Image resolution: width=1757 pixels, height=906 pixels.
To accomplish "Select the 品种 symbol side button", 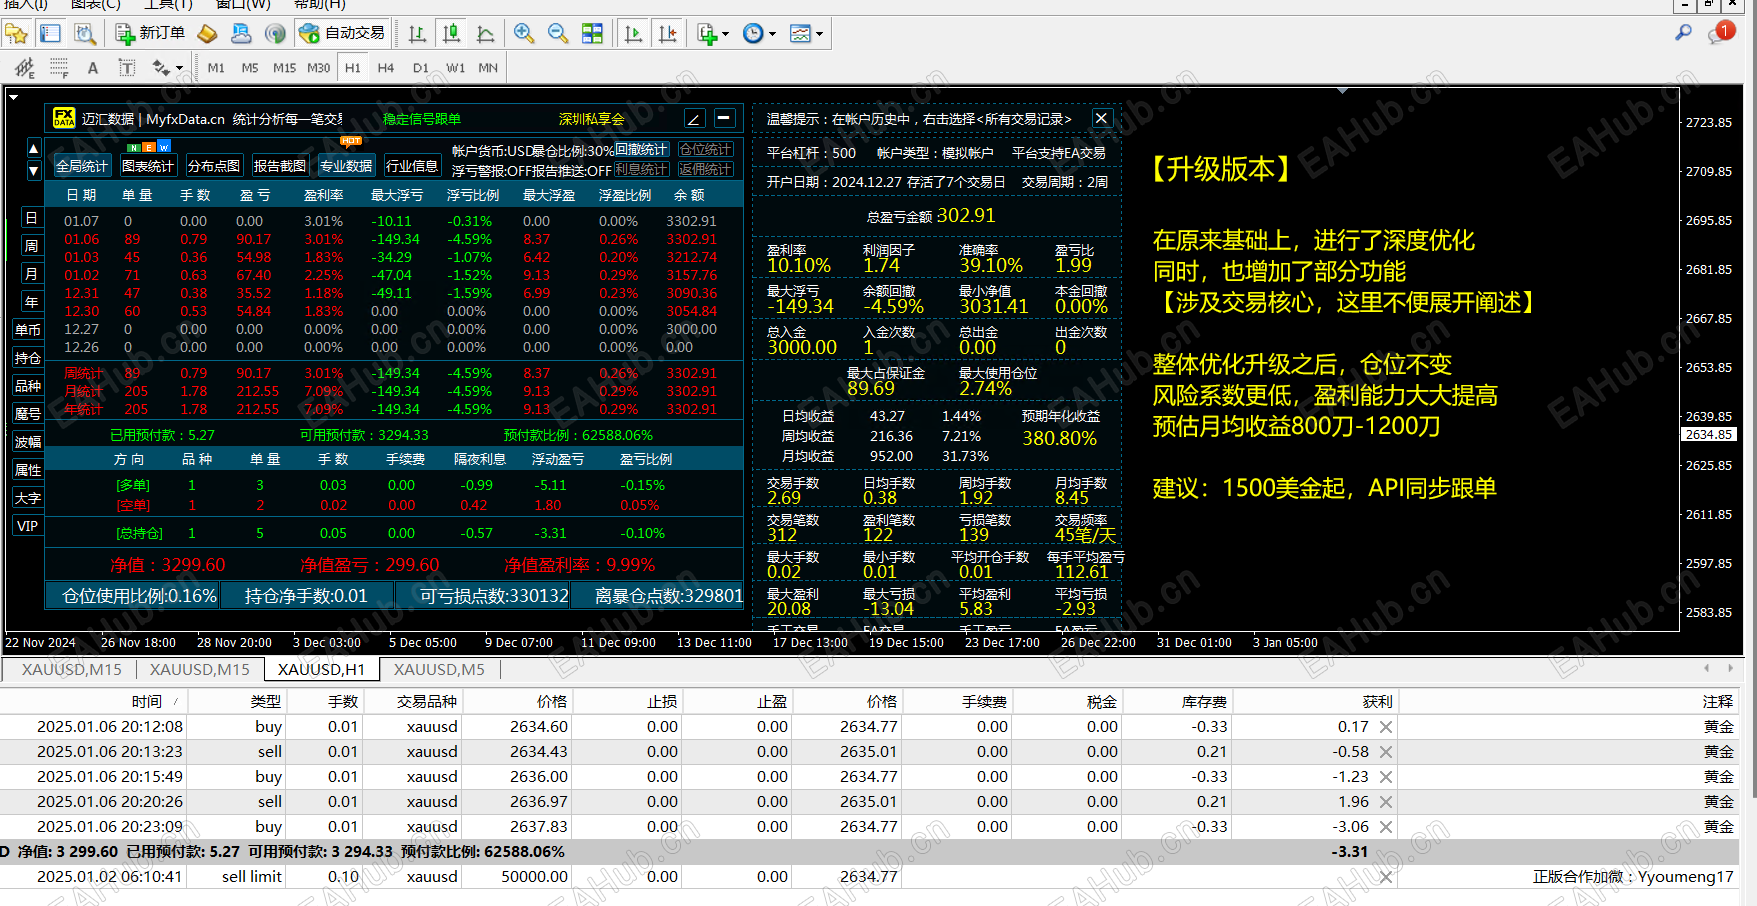I will 28,386.
